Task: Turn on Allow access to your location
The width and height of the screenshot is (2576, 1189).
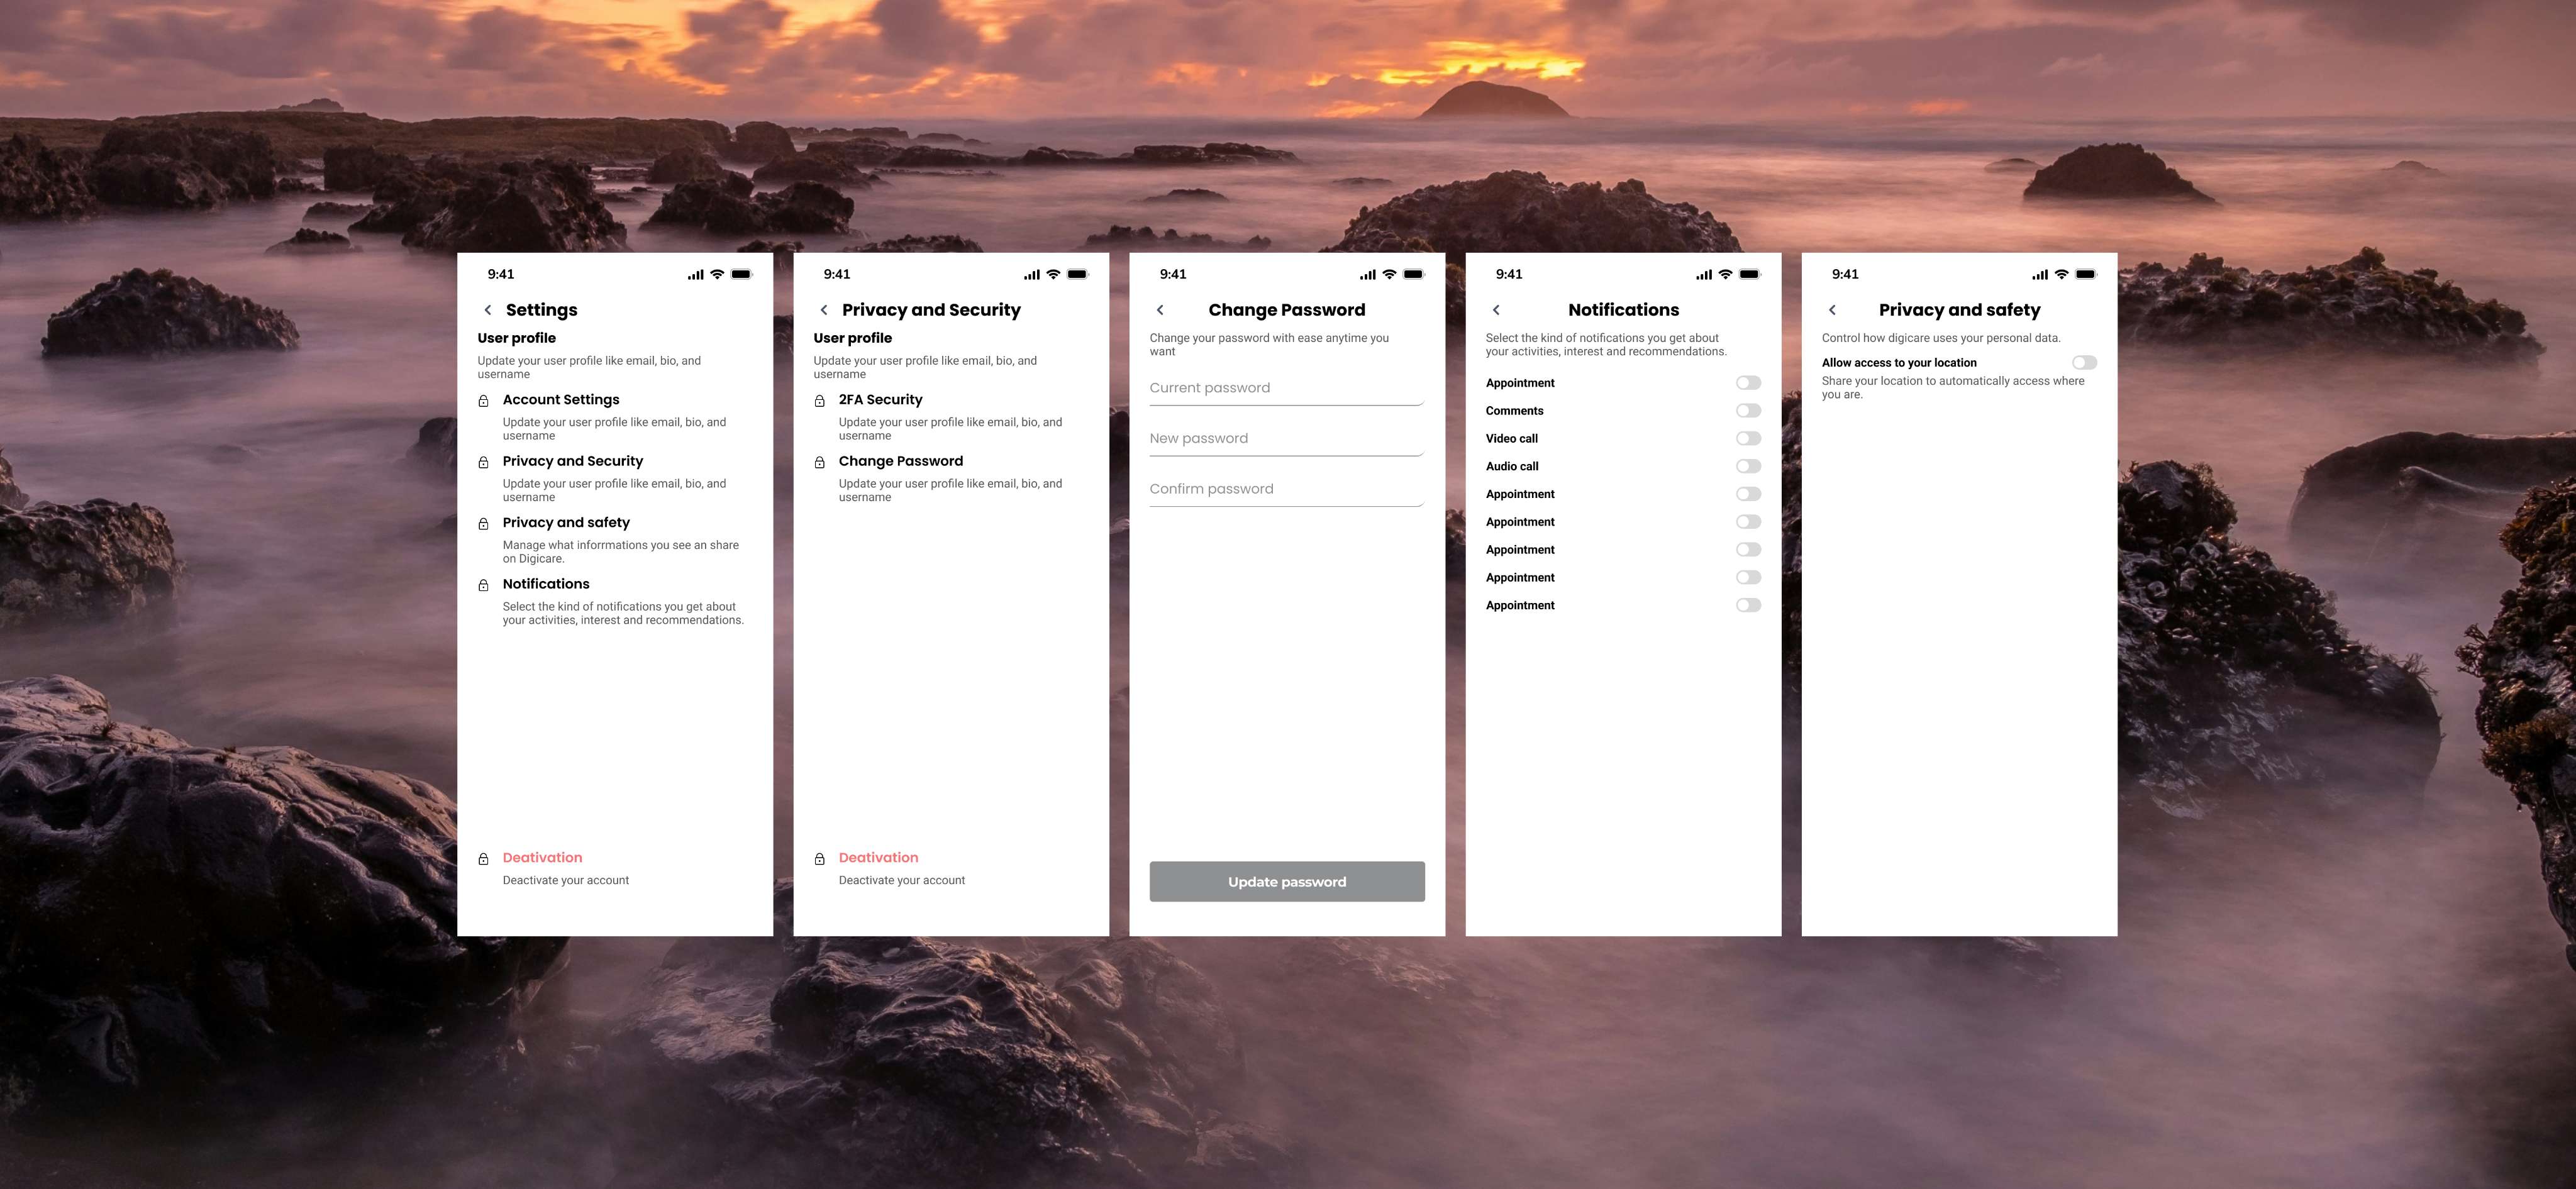Action: [x=2084, y=363]
